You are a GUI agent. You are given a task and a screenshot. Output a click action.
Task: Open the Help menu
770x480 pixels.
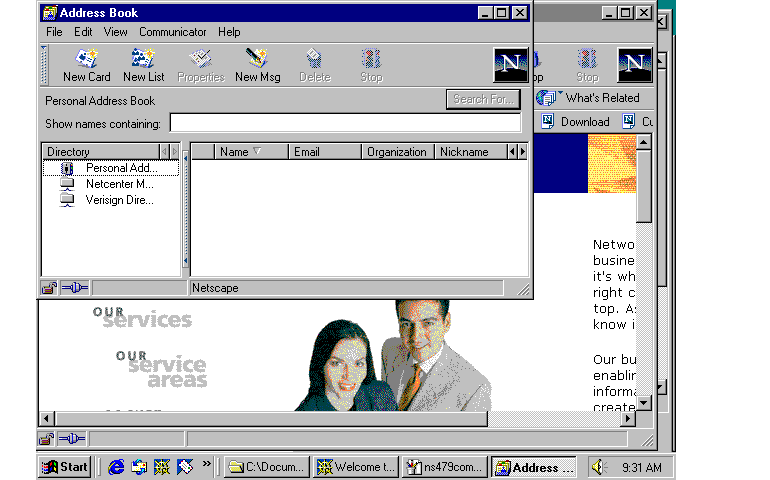[229, 32]
